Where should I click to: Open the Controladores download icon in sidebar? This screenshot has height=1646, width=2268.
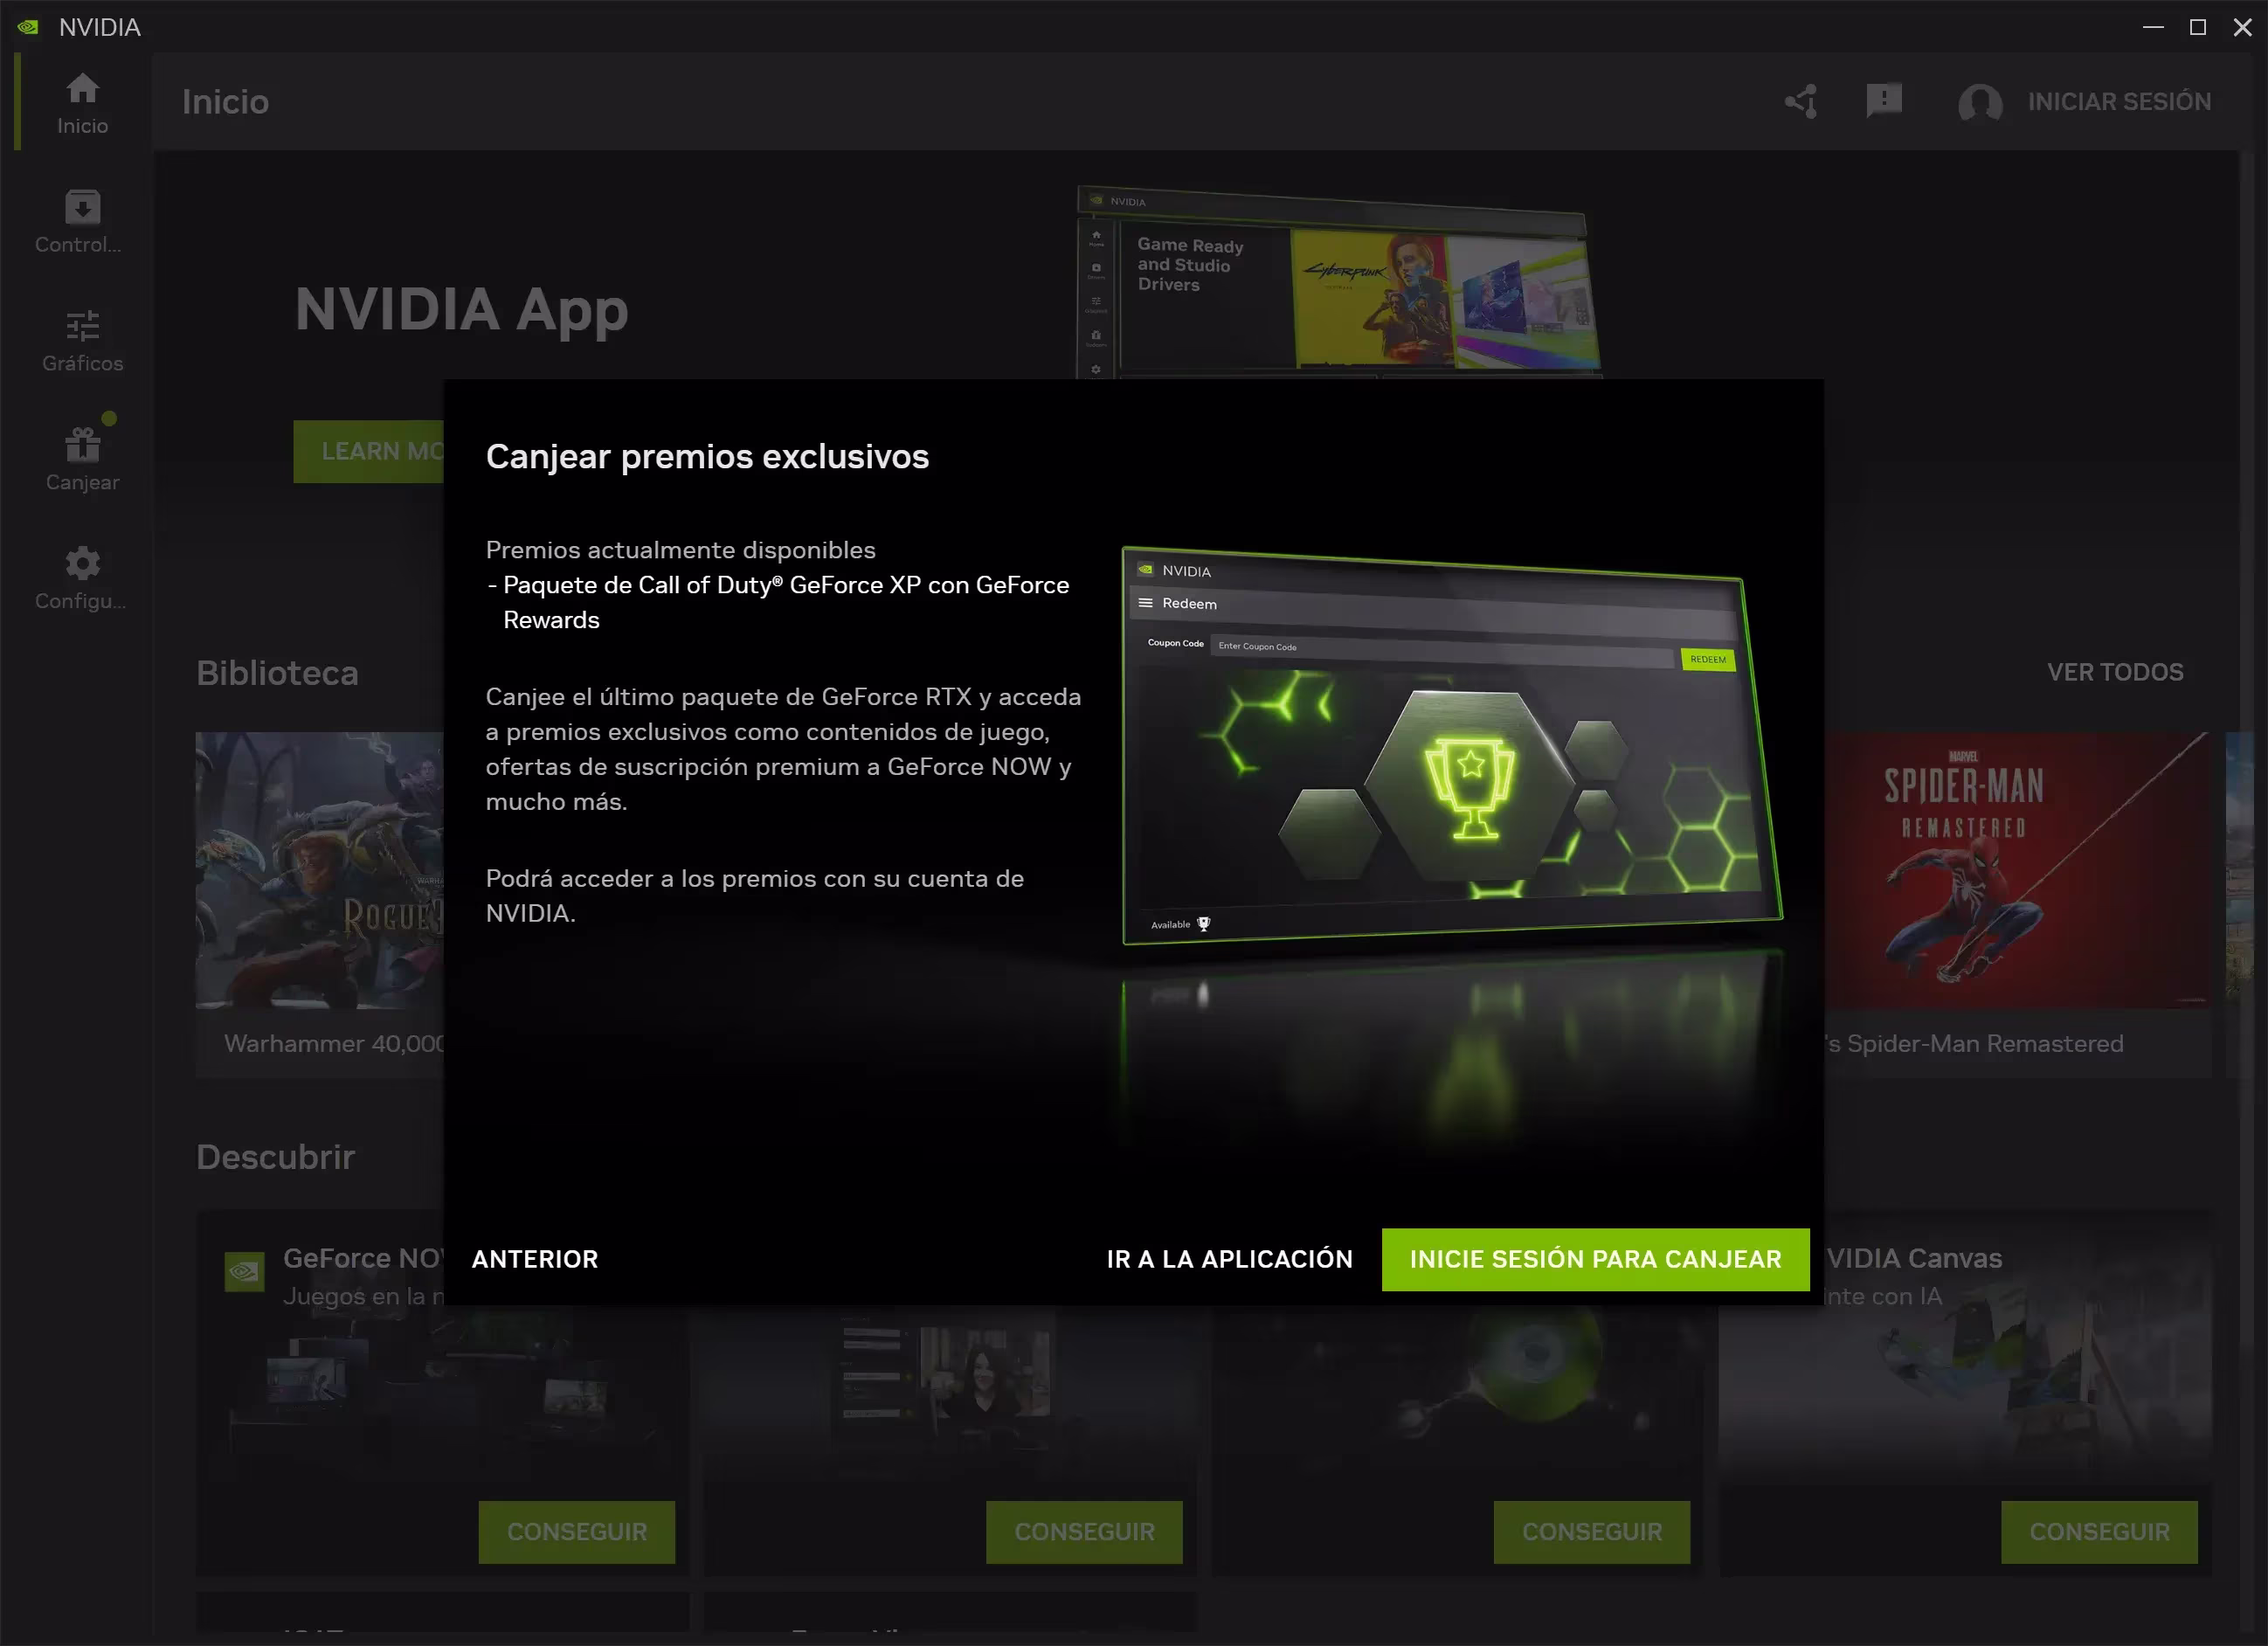pos(82,208)
